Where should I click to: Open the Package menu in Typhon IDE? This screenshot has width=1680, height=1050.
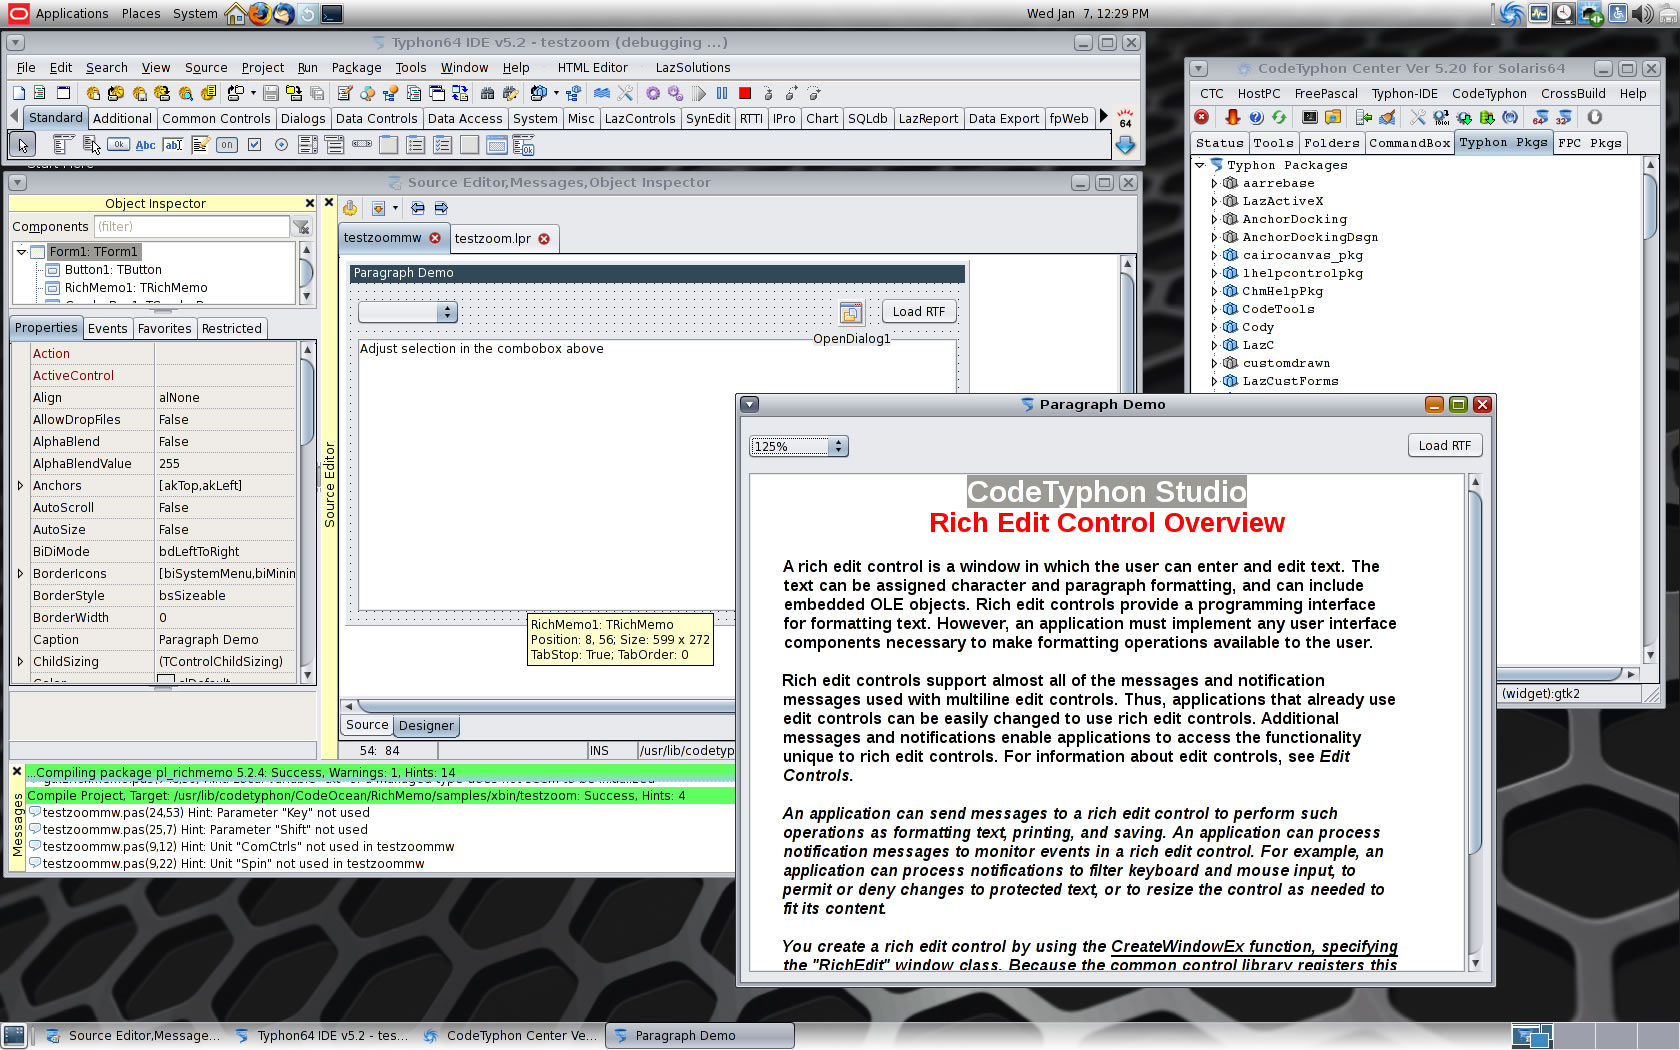[x=356, y=68]
